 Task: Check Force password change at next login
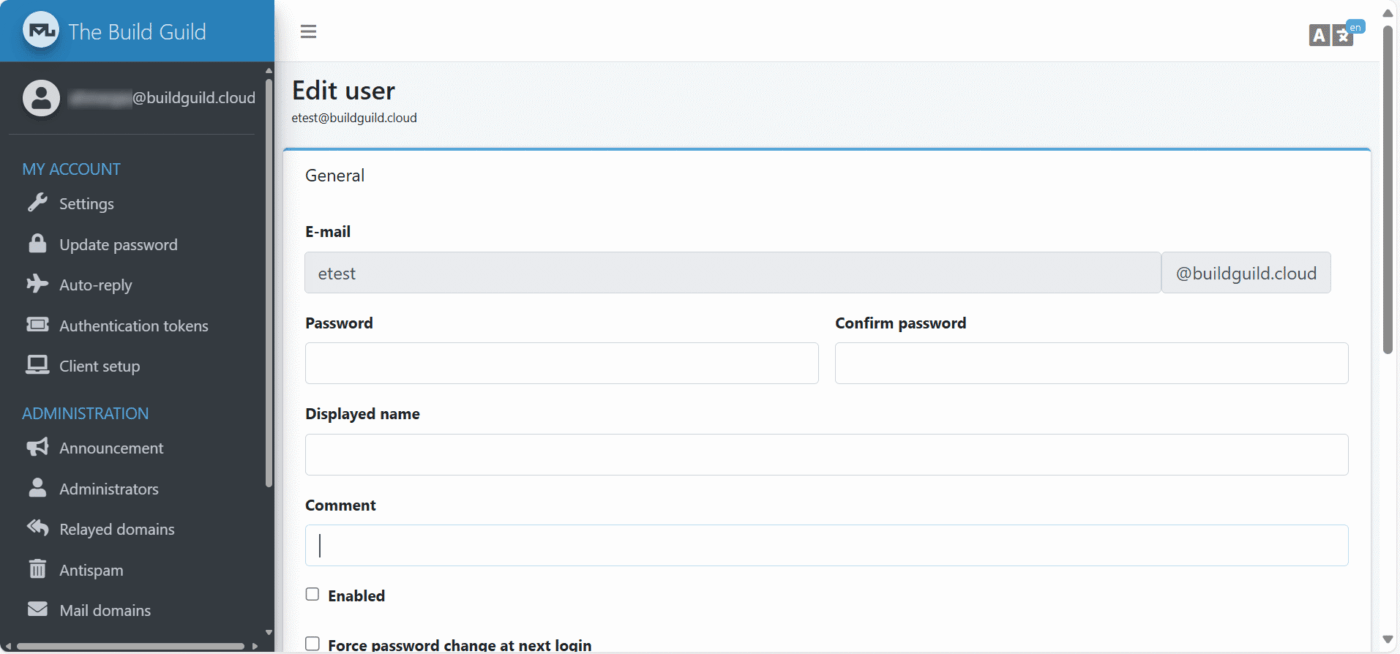(x=312, y=644)
